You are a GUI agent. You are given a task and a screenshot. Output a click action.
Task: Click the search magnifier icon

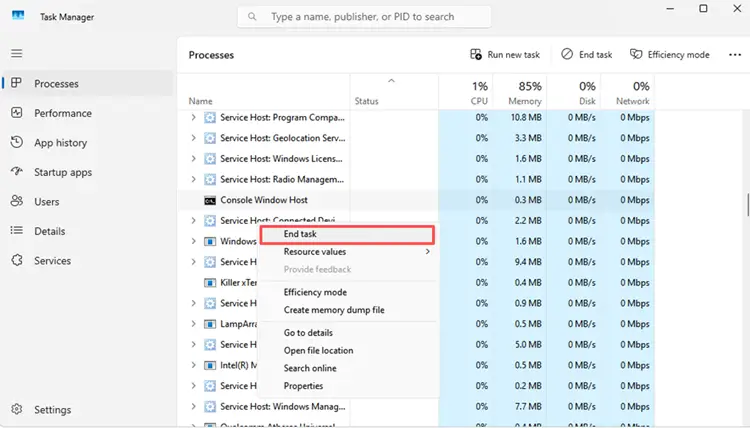[x=252, y=17]
